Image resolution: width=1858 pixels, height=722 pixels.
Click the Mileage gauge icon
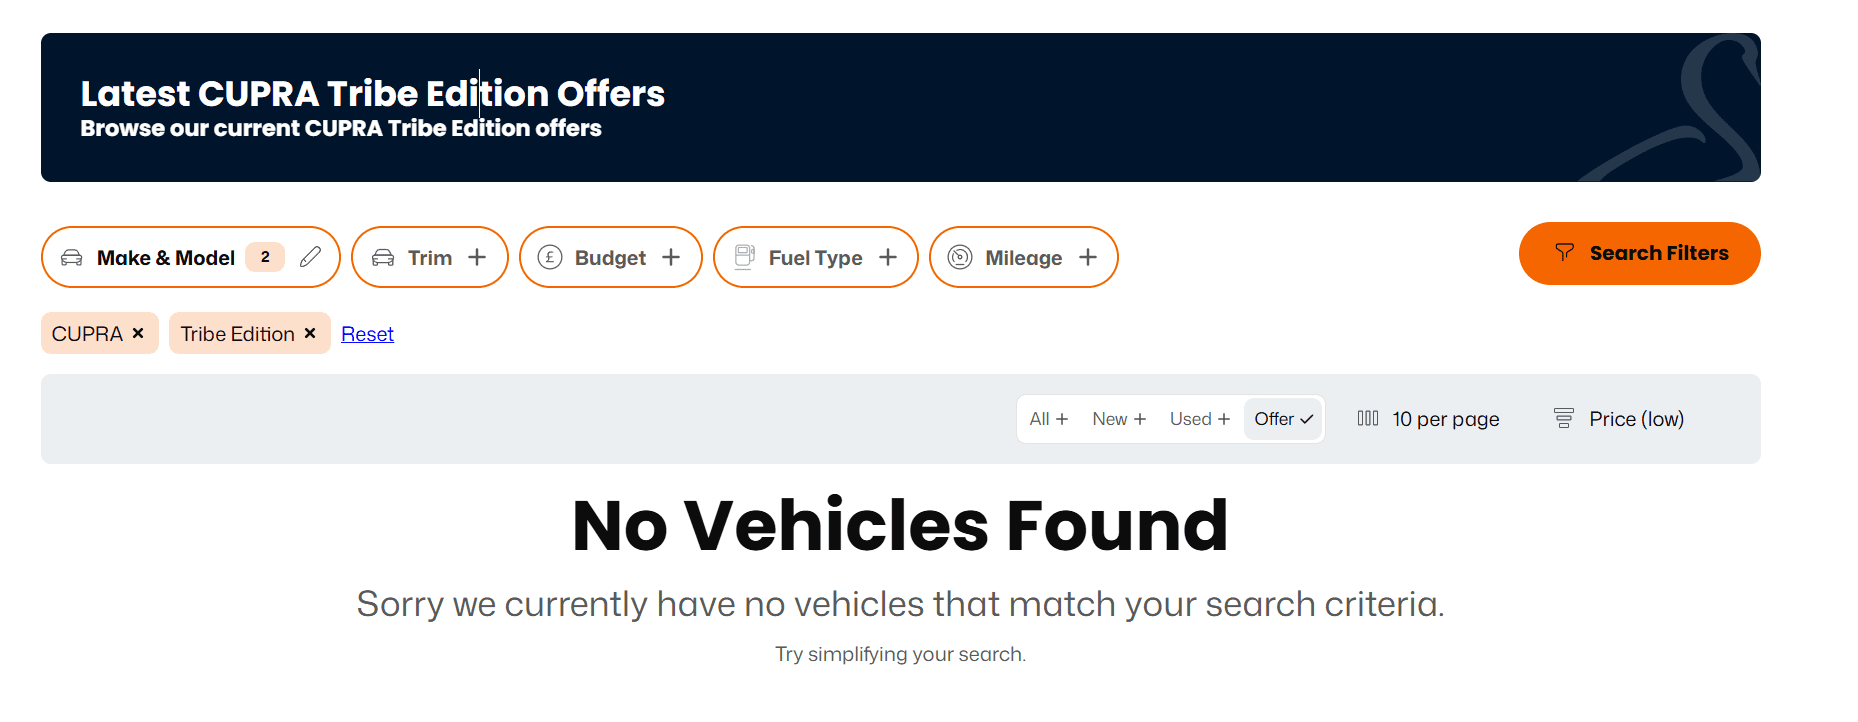(x=960, y=258)
